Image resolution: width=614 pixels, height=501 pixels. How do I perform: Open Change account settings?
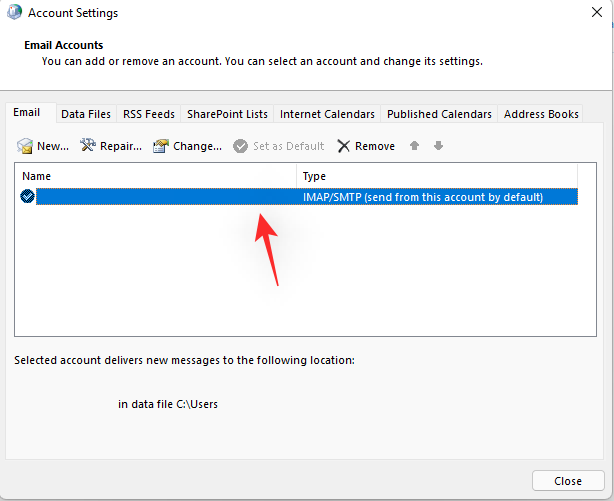(160, 146)
